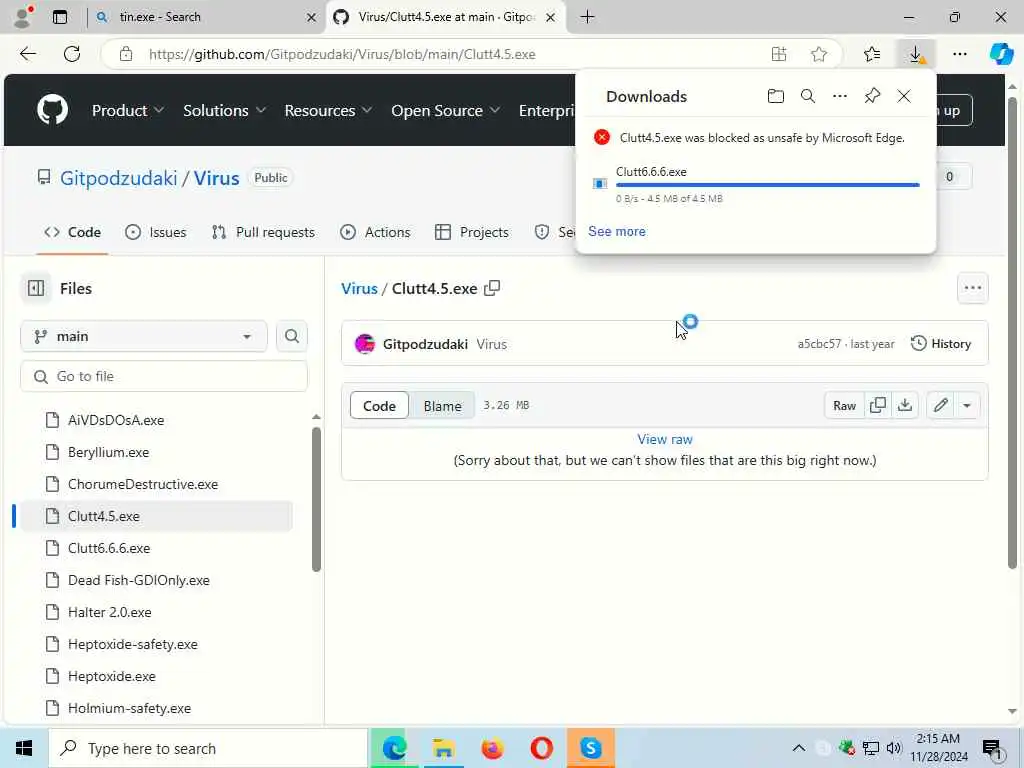Open the Actions tab
Screen dimensions: 1024x768
point(376,232)
